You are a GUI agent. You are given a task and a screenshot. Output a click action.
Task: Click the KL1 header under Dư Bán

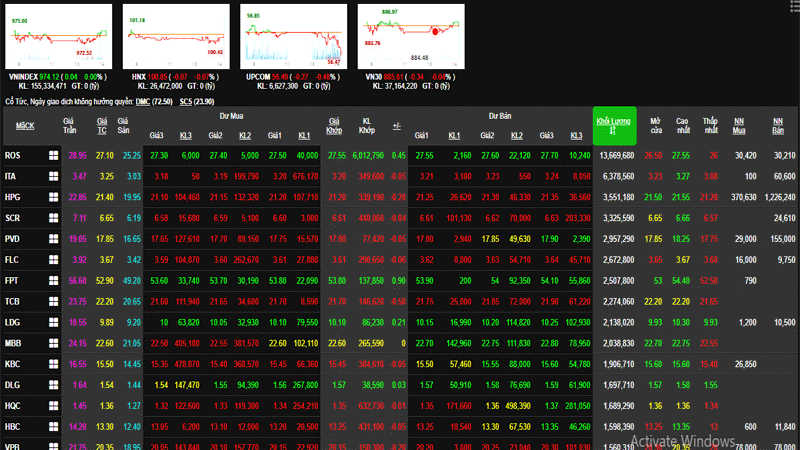tap(454, 136)
